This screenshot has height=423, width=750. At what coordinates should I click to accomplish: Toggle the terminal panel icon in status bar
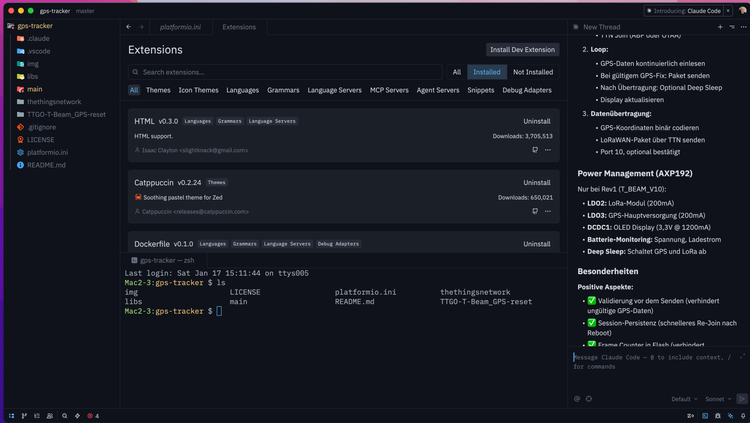[705, 416]
